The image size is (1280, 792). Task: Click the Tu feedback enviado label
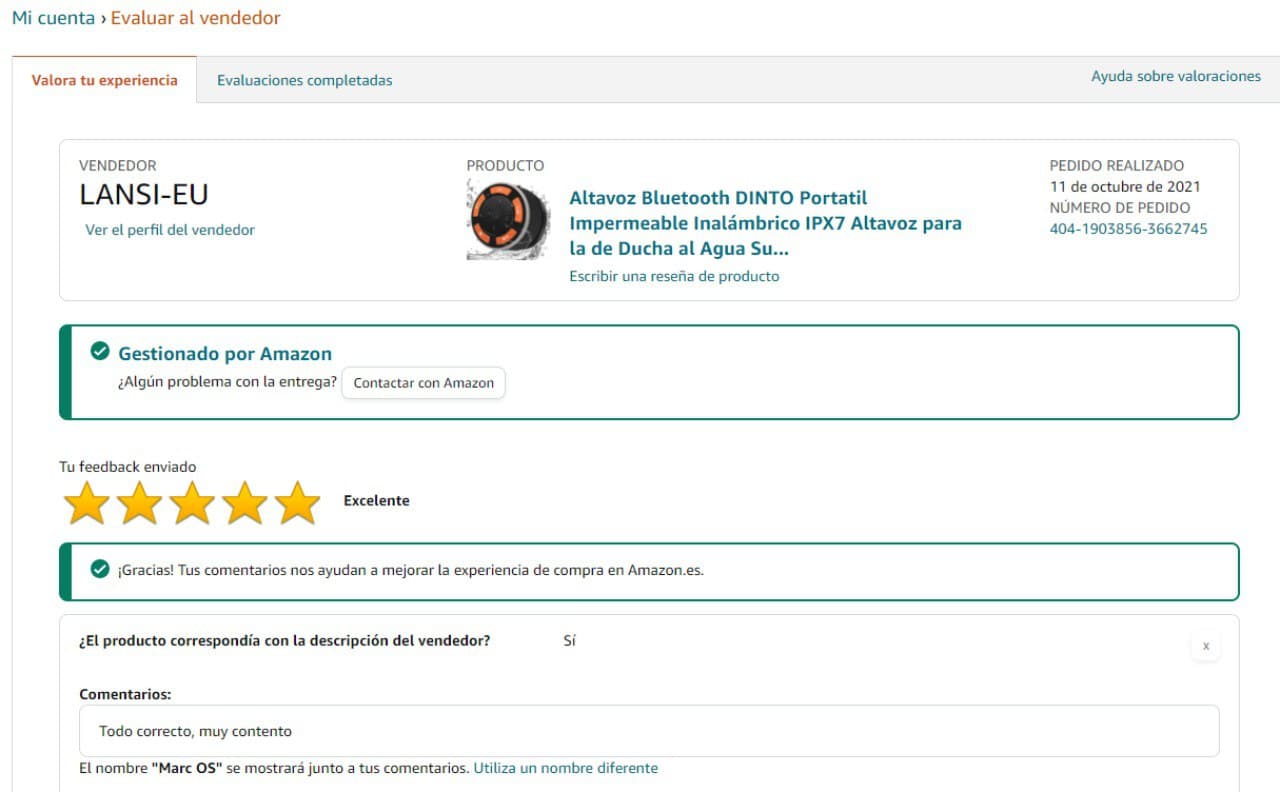128,467
